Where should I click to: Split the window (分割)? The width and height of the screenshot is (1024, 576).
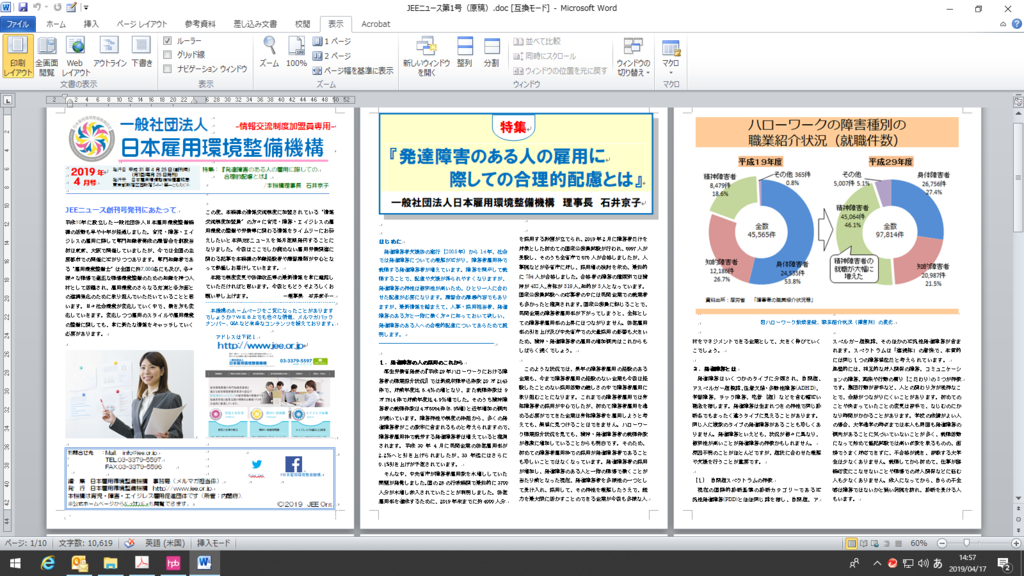coord(491,52)
